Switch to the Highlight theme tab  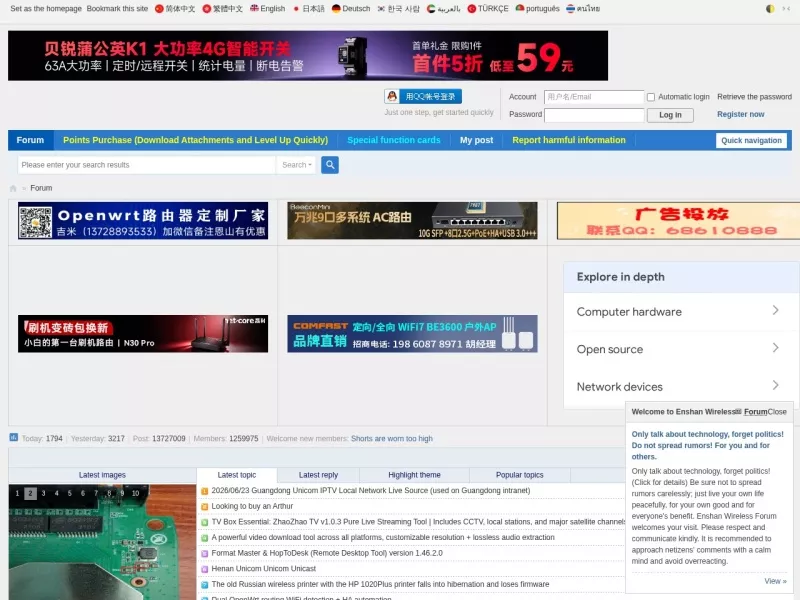414,475
